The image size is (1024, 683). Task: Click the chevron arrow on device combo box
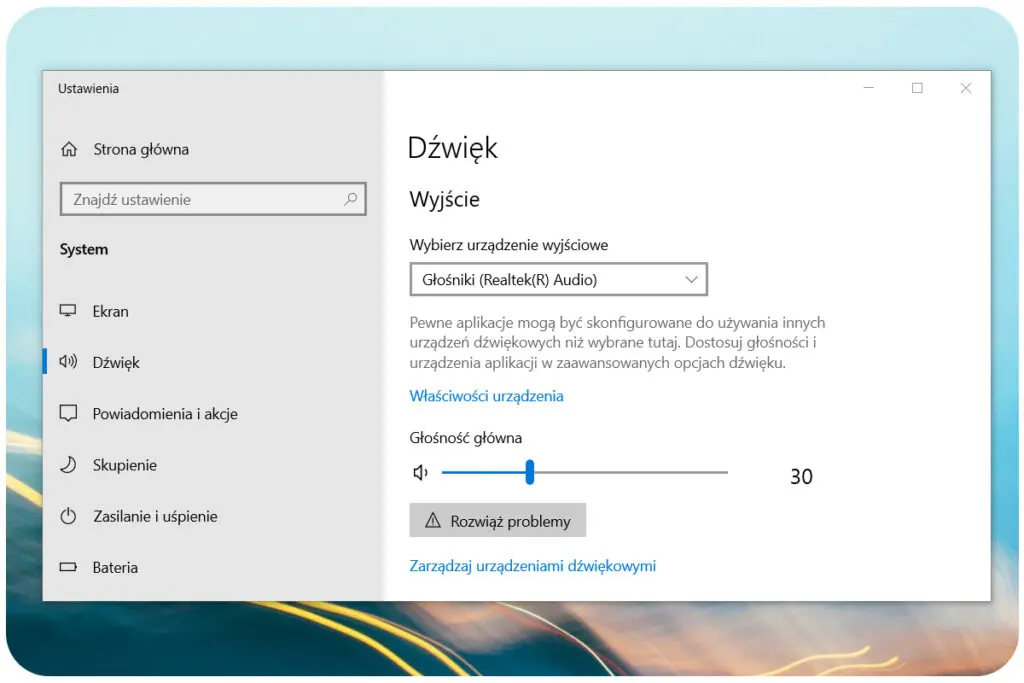coord(691,280)
